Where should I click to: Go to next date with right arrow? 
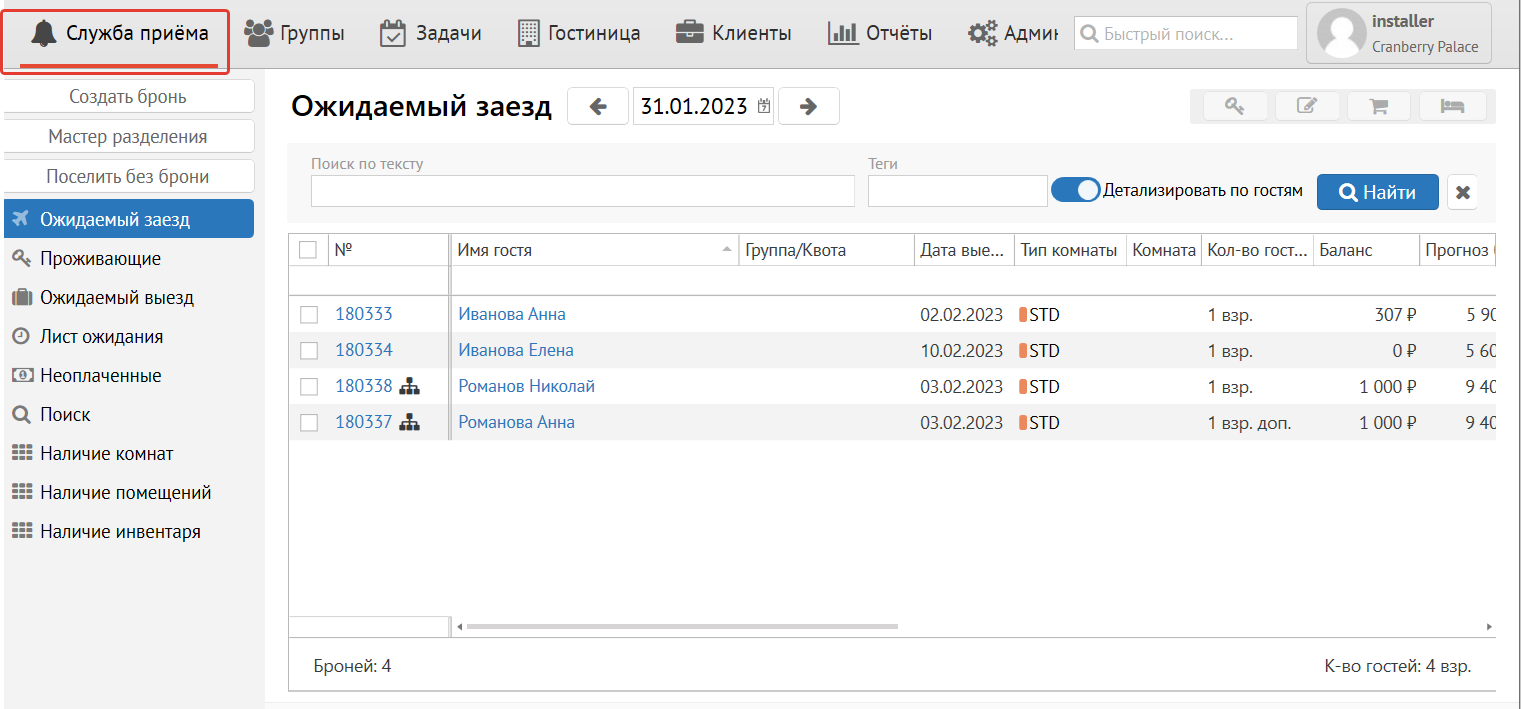(x=809, y=106)
